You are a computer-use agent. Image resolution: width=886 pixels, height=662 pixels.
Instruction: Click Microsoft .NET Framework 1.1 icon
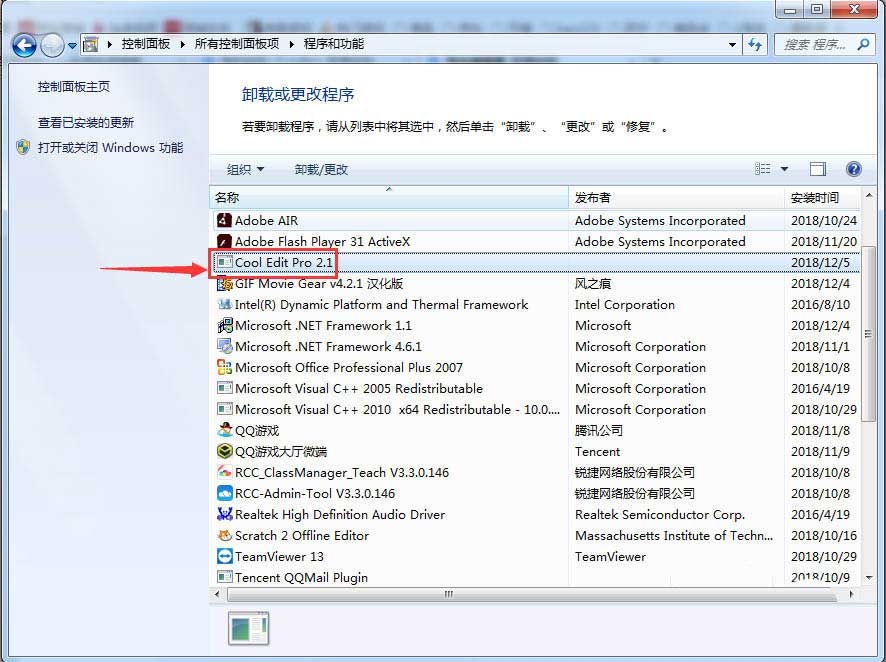point(224,325)
